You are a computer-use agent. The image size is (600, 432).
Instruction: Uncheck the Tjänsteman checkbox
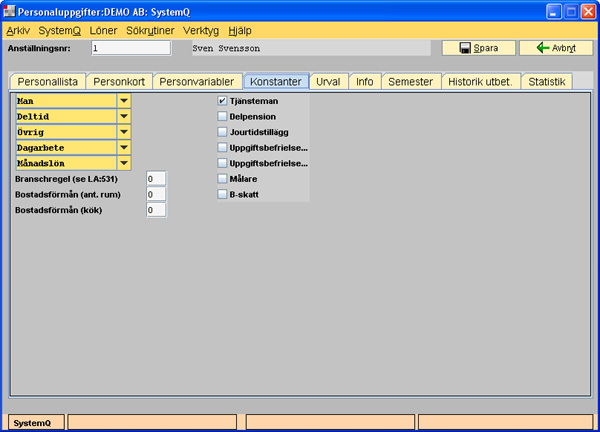click(x=222, y=101)
